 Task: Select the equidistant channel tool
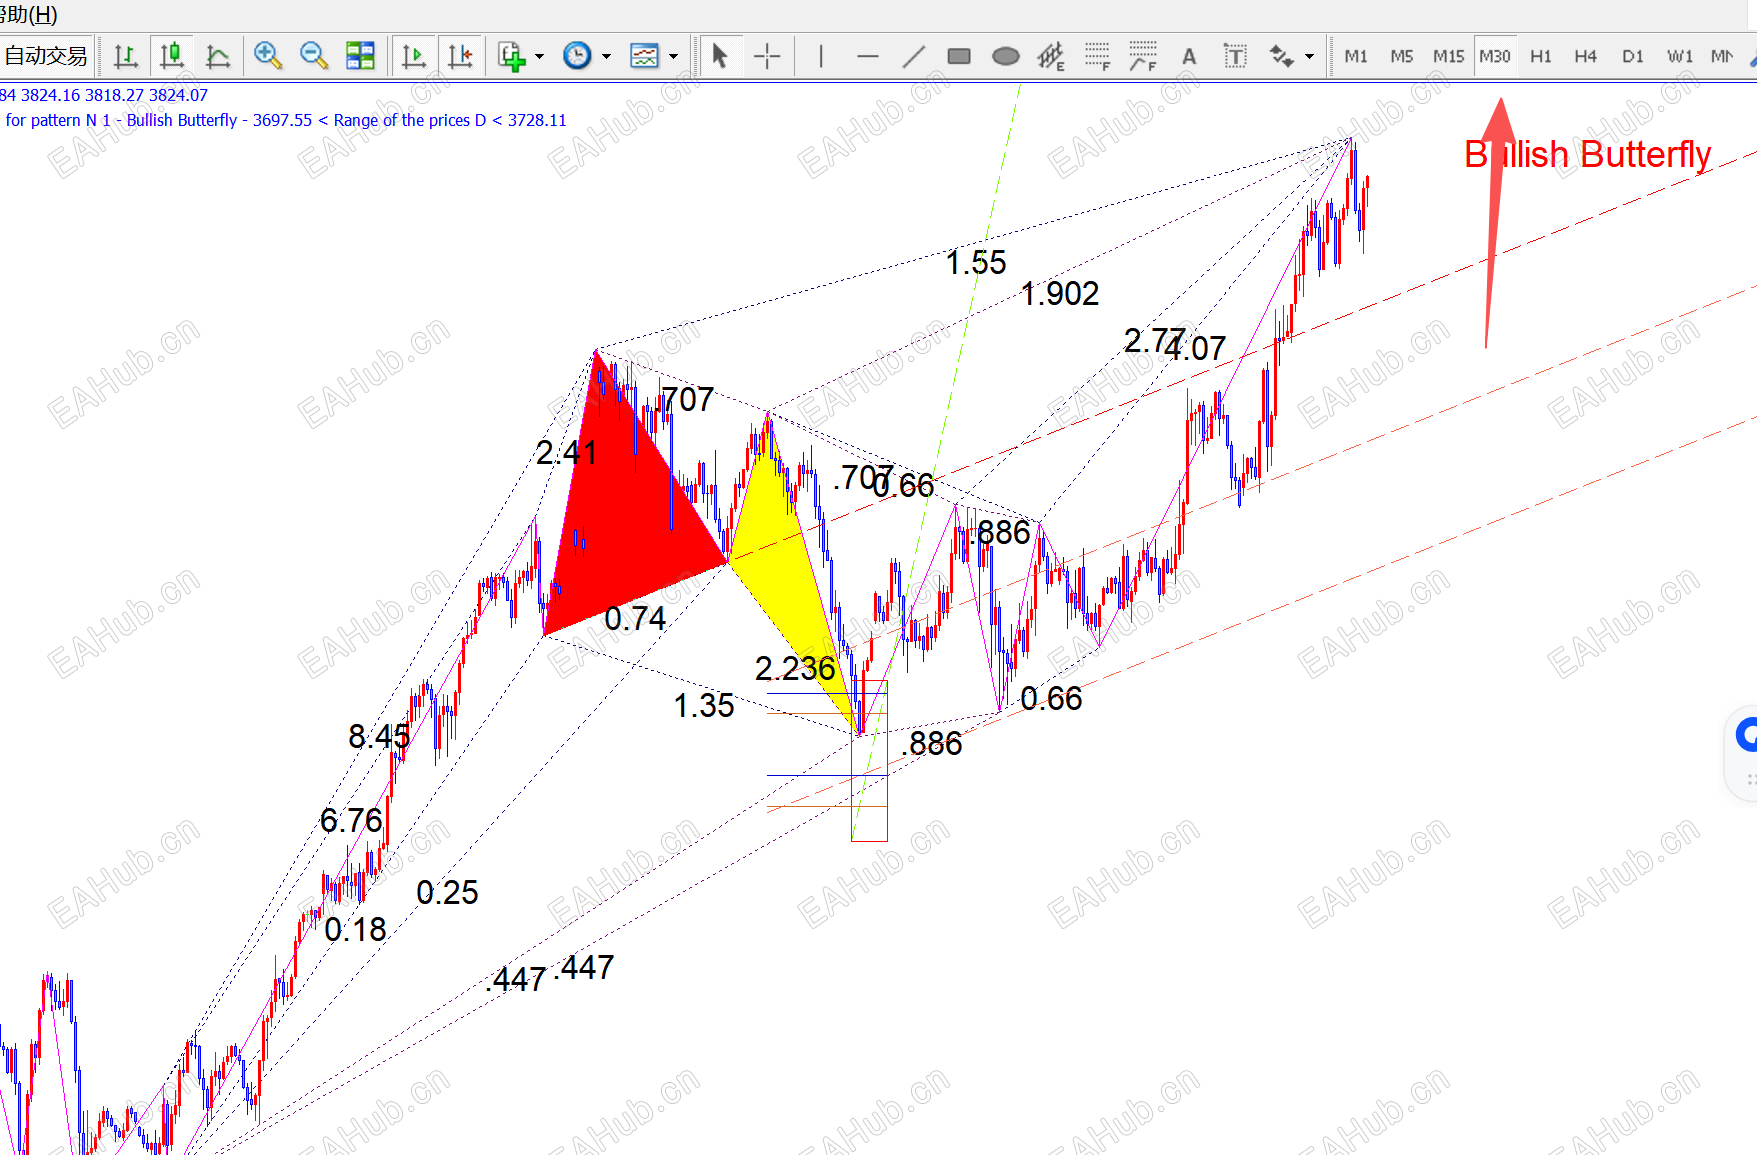click(1051, 56)
